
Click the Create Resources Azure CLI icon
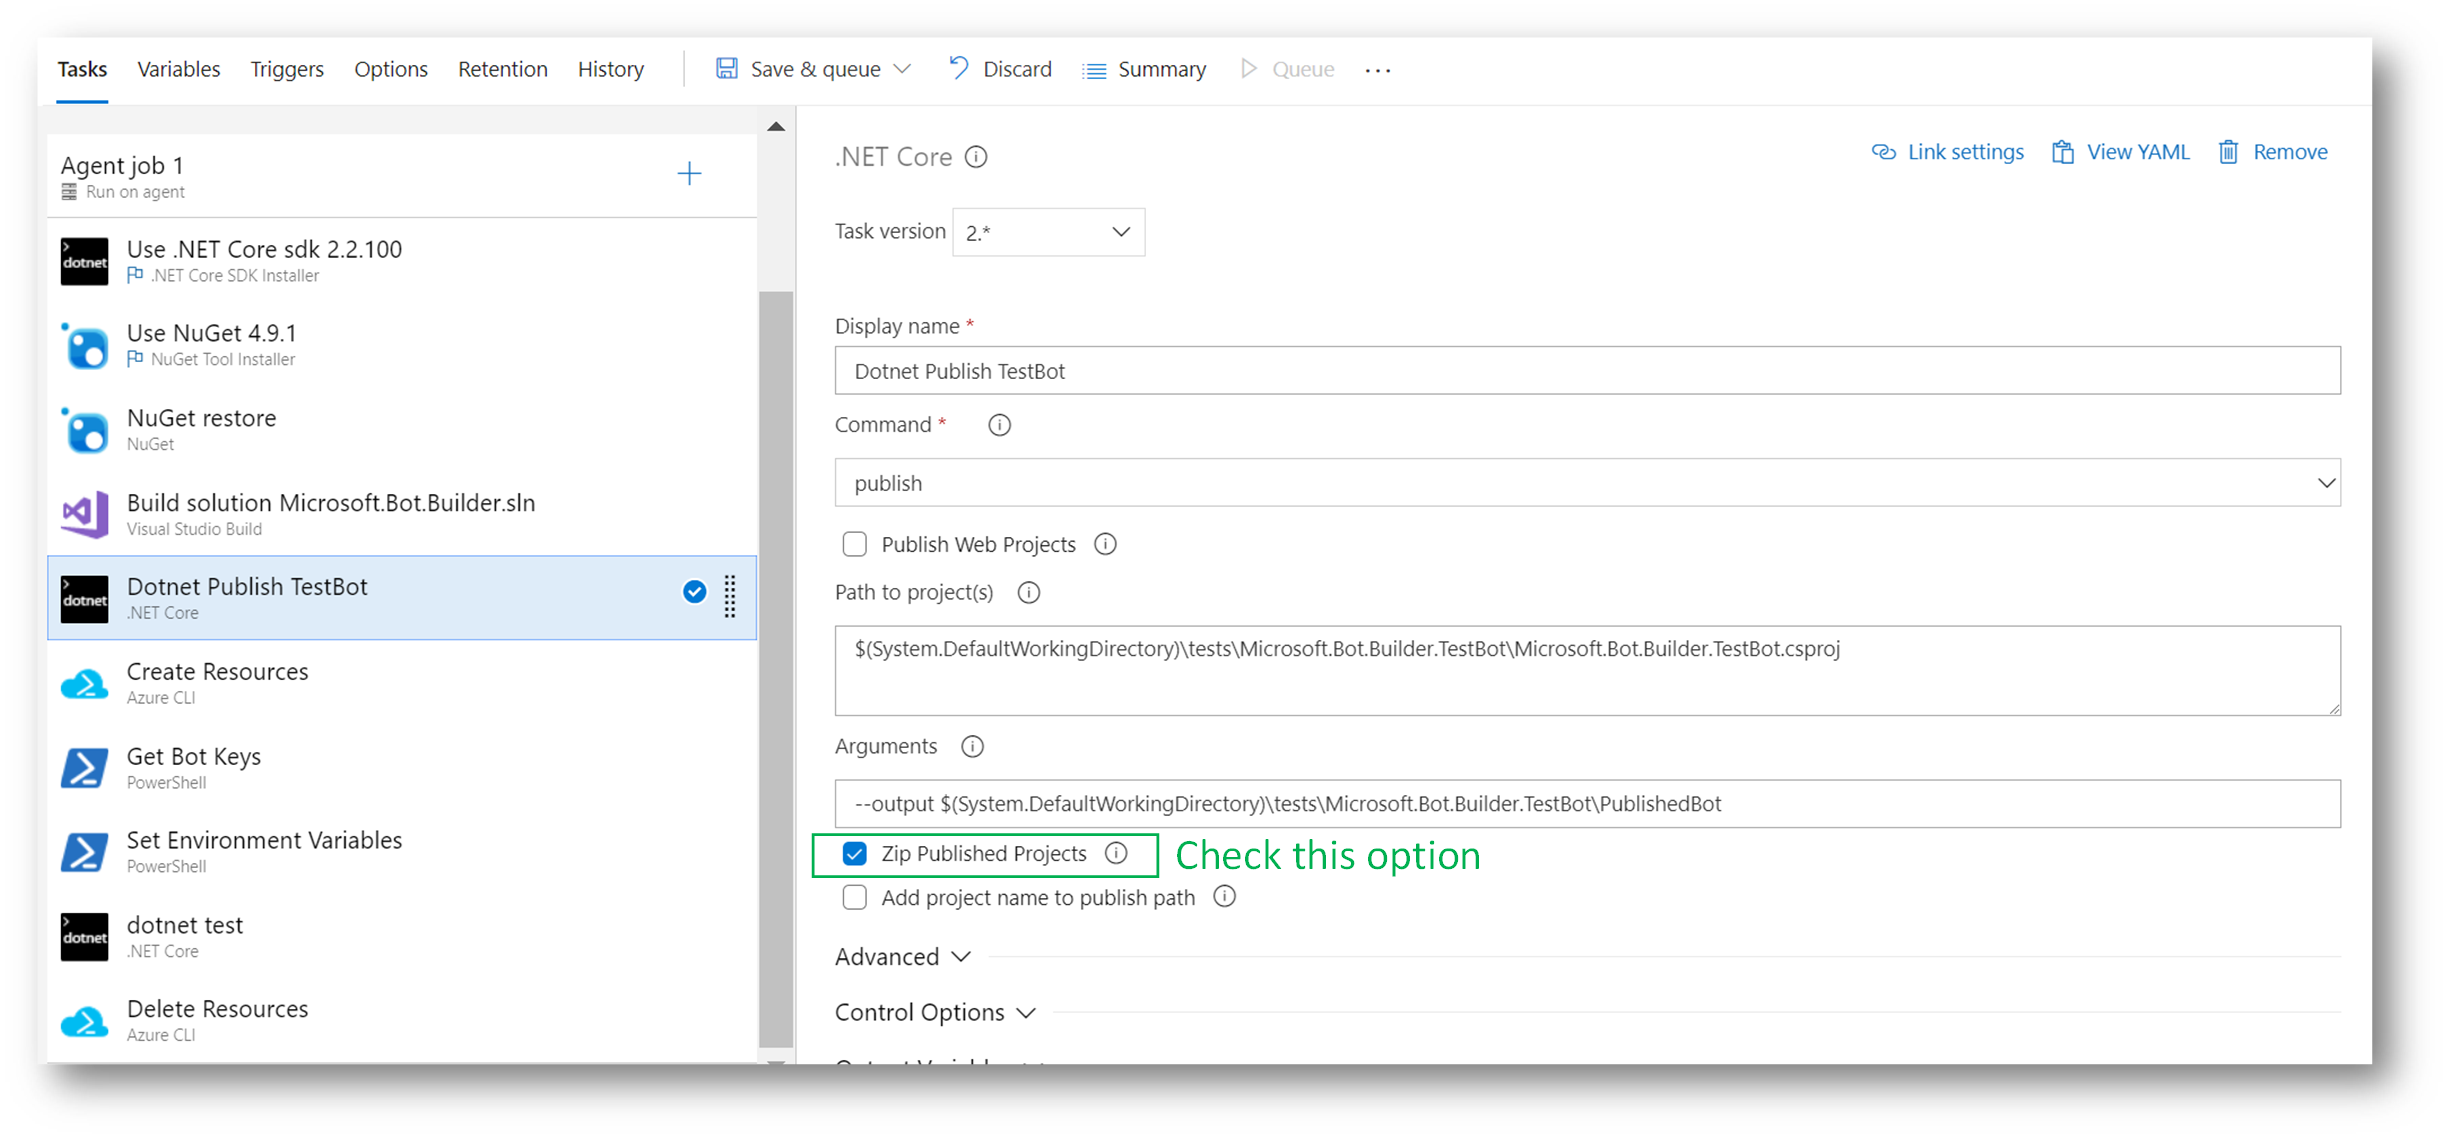coord(85,683)
